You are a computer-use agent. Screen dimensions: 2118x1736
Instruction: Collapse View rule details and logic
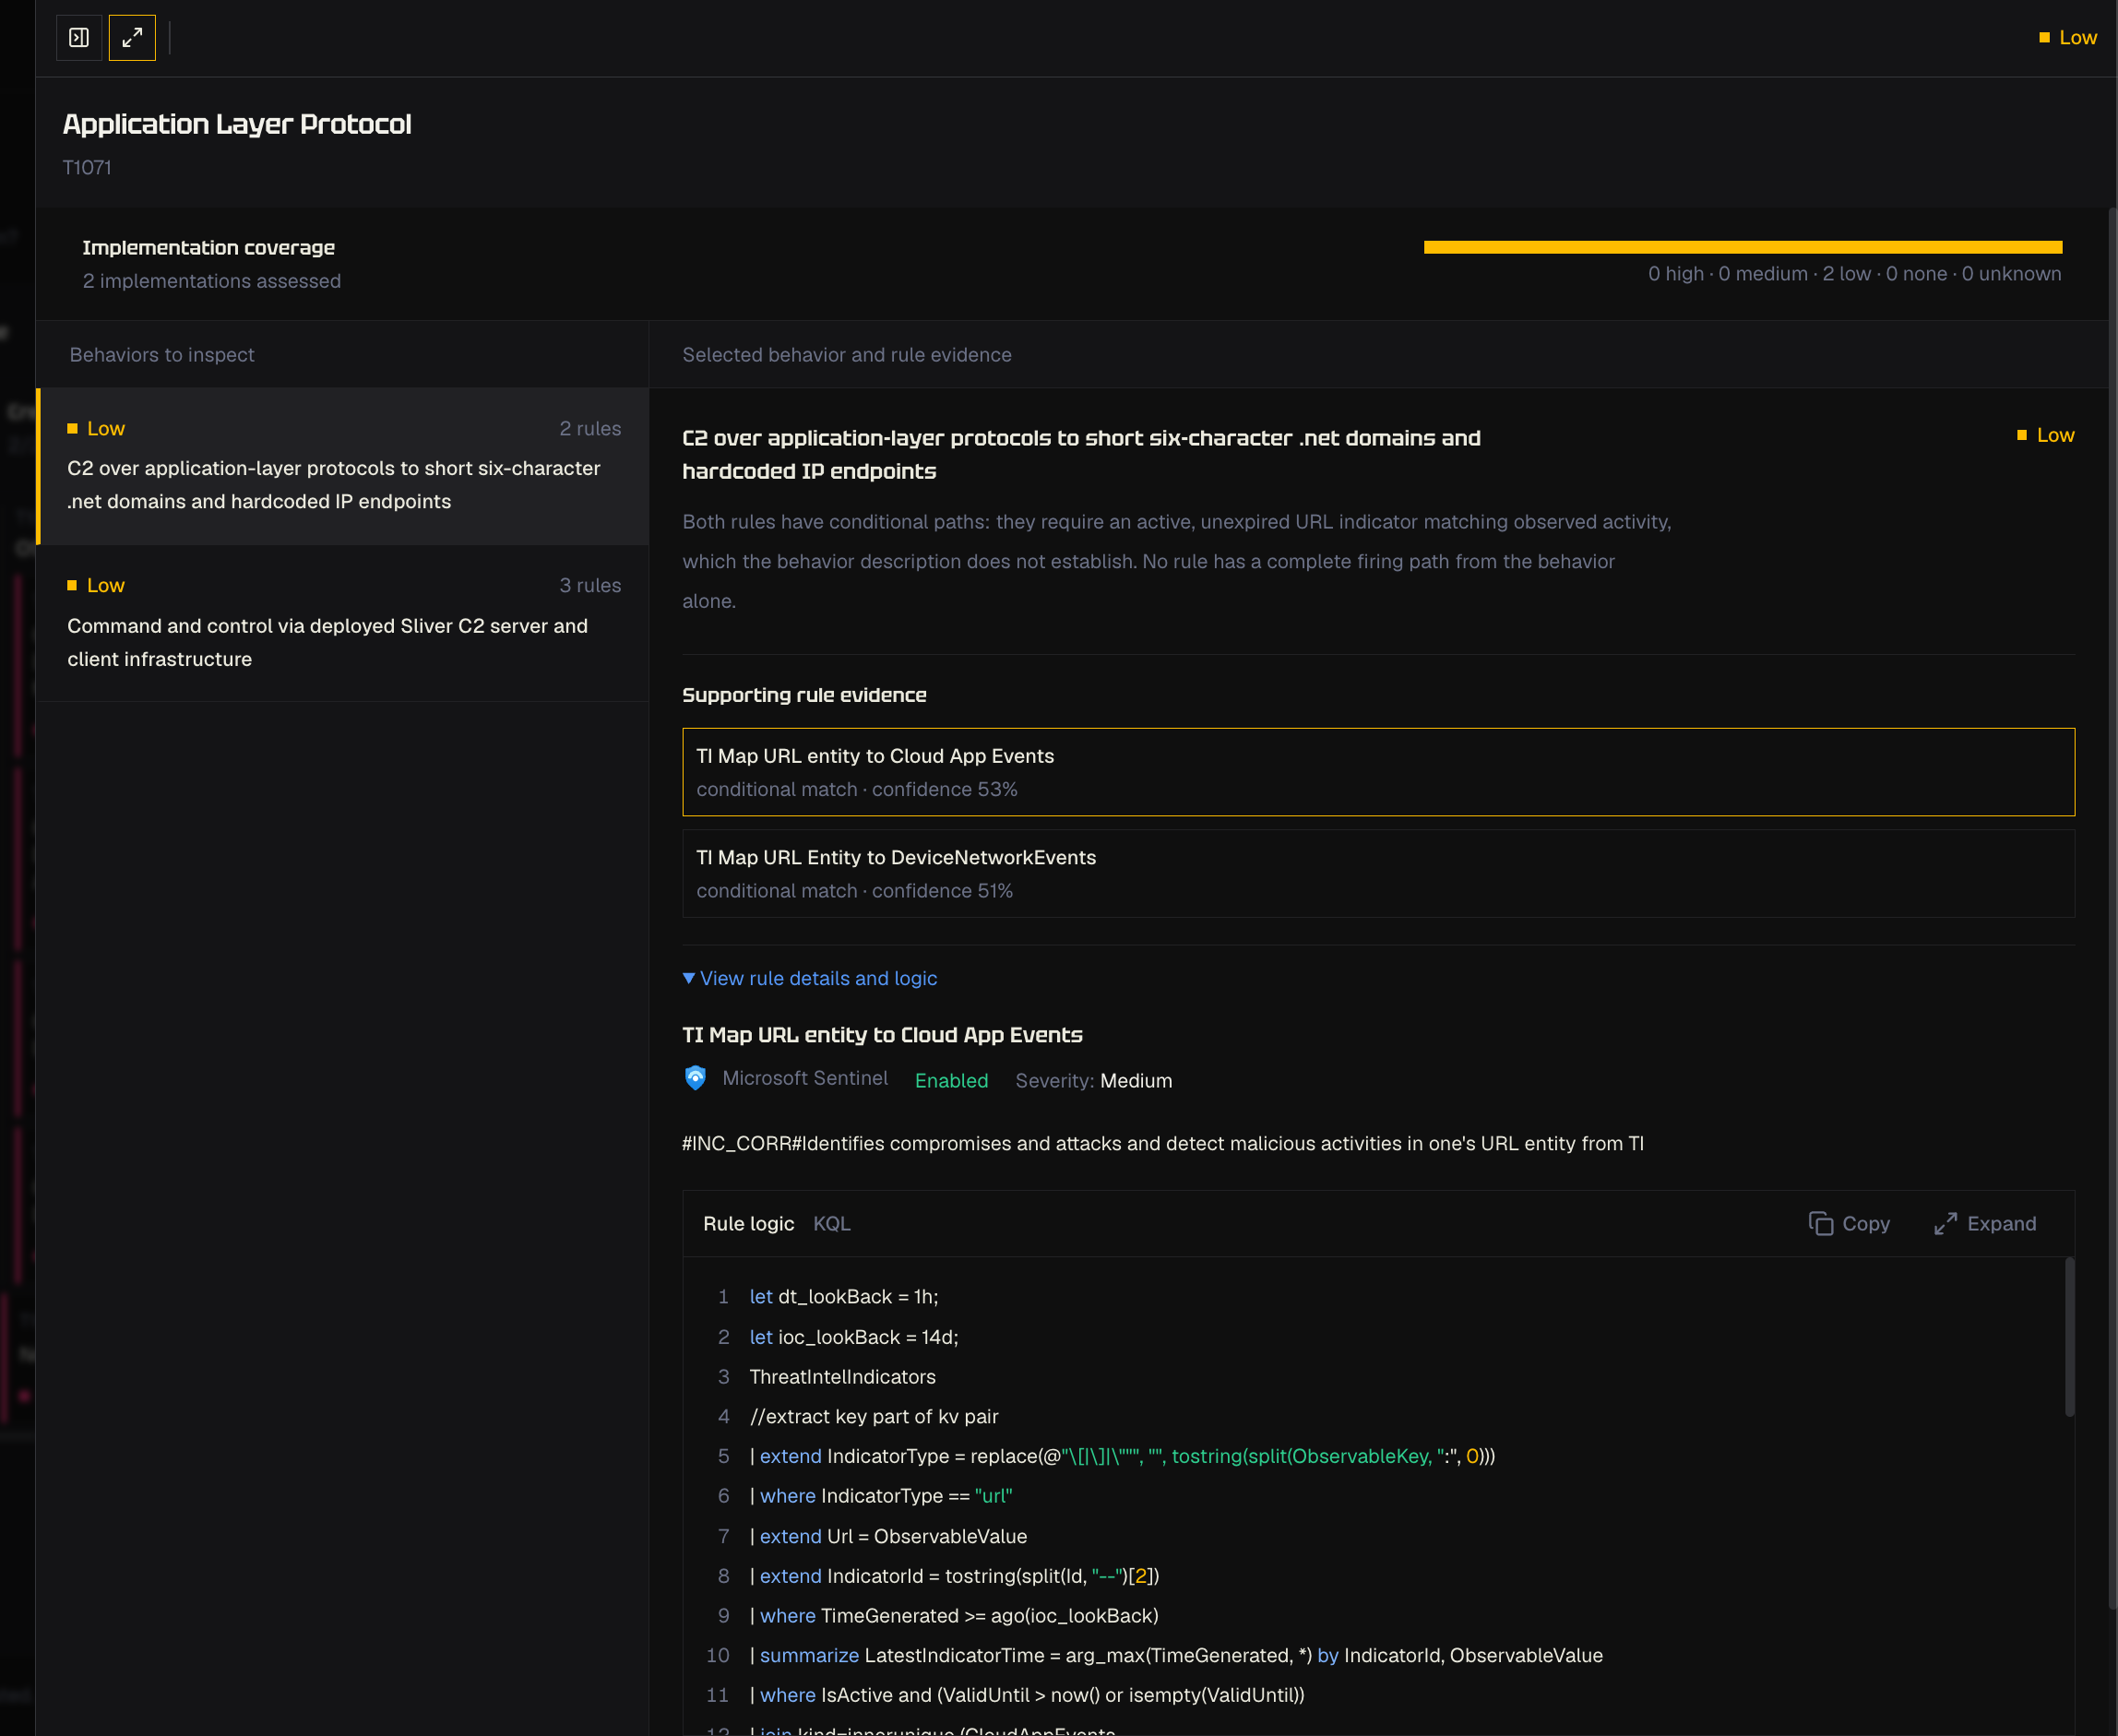[x=809, y=978]
